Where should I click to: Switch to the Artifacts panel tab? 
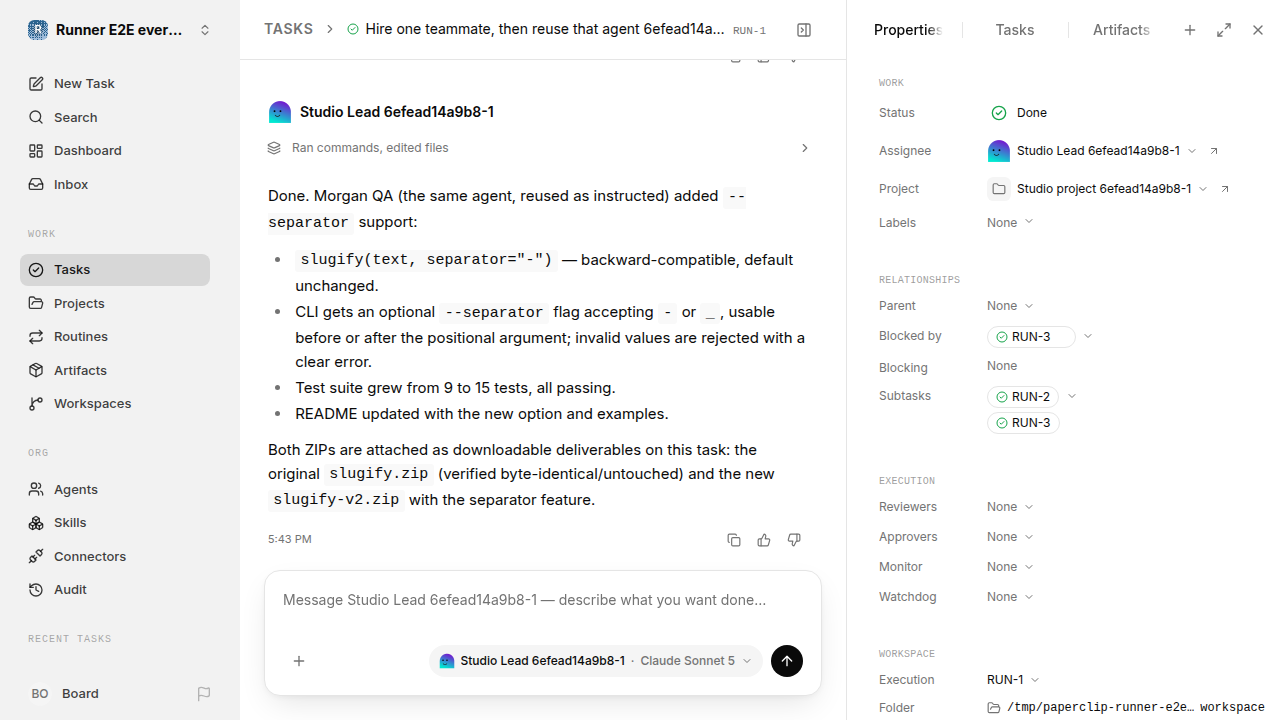click(x=1121, y=30)
